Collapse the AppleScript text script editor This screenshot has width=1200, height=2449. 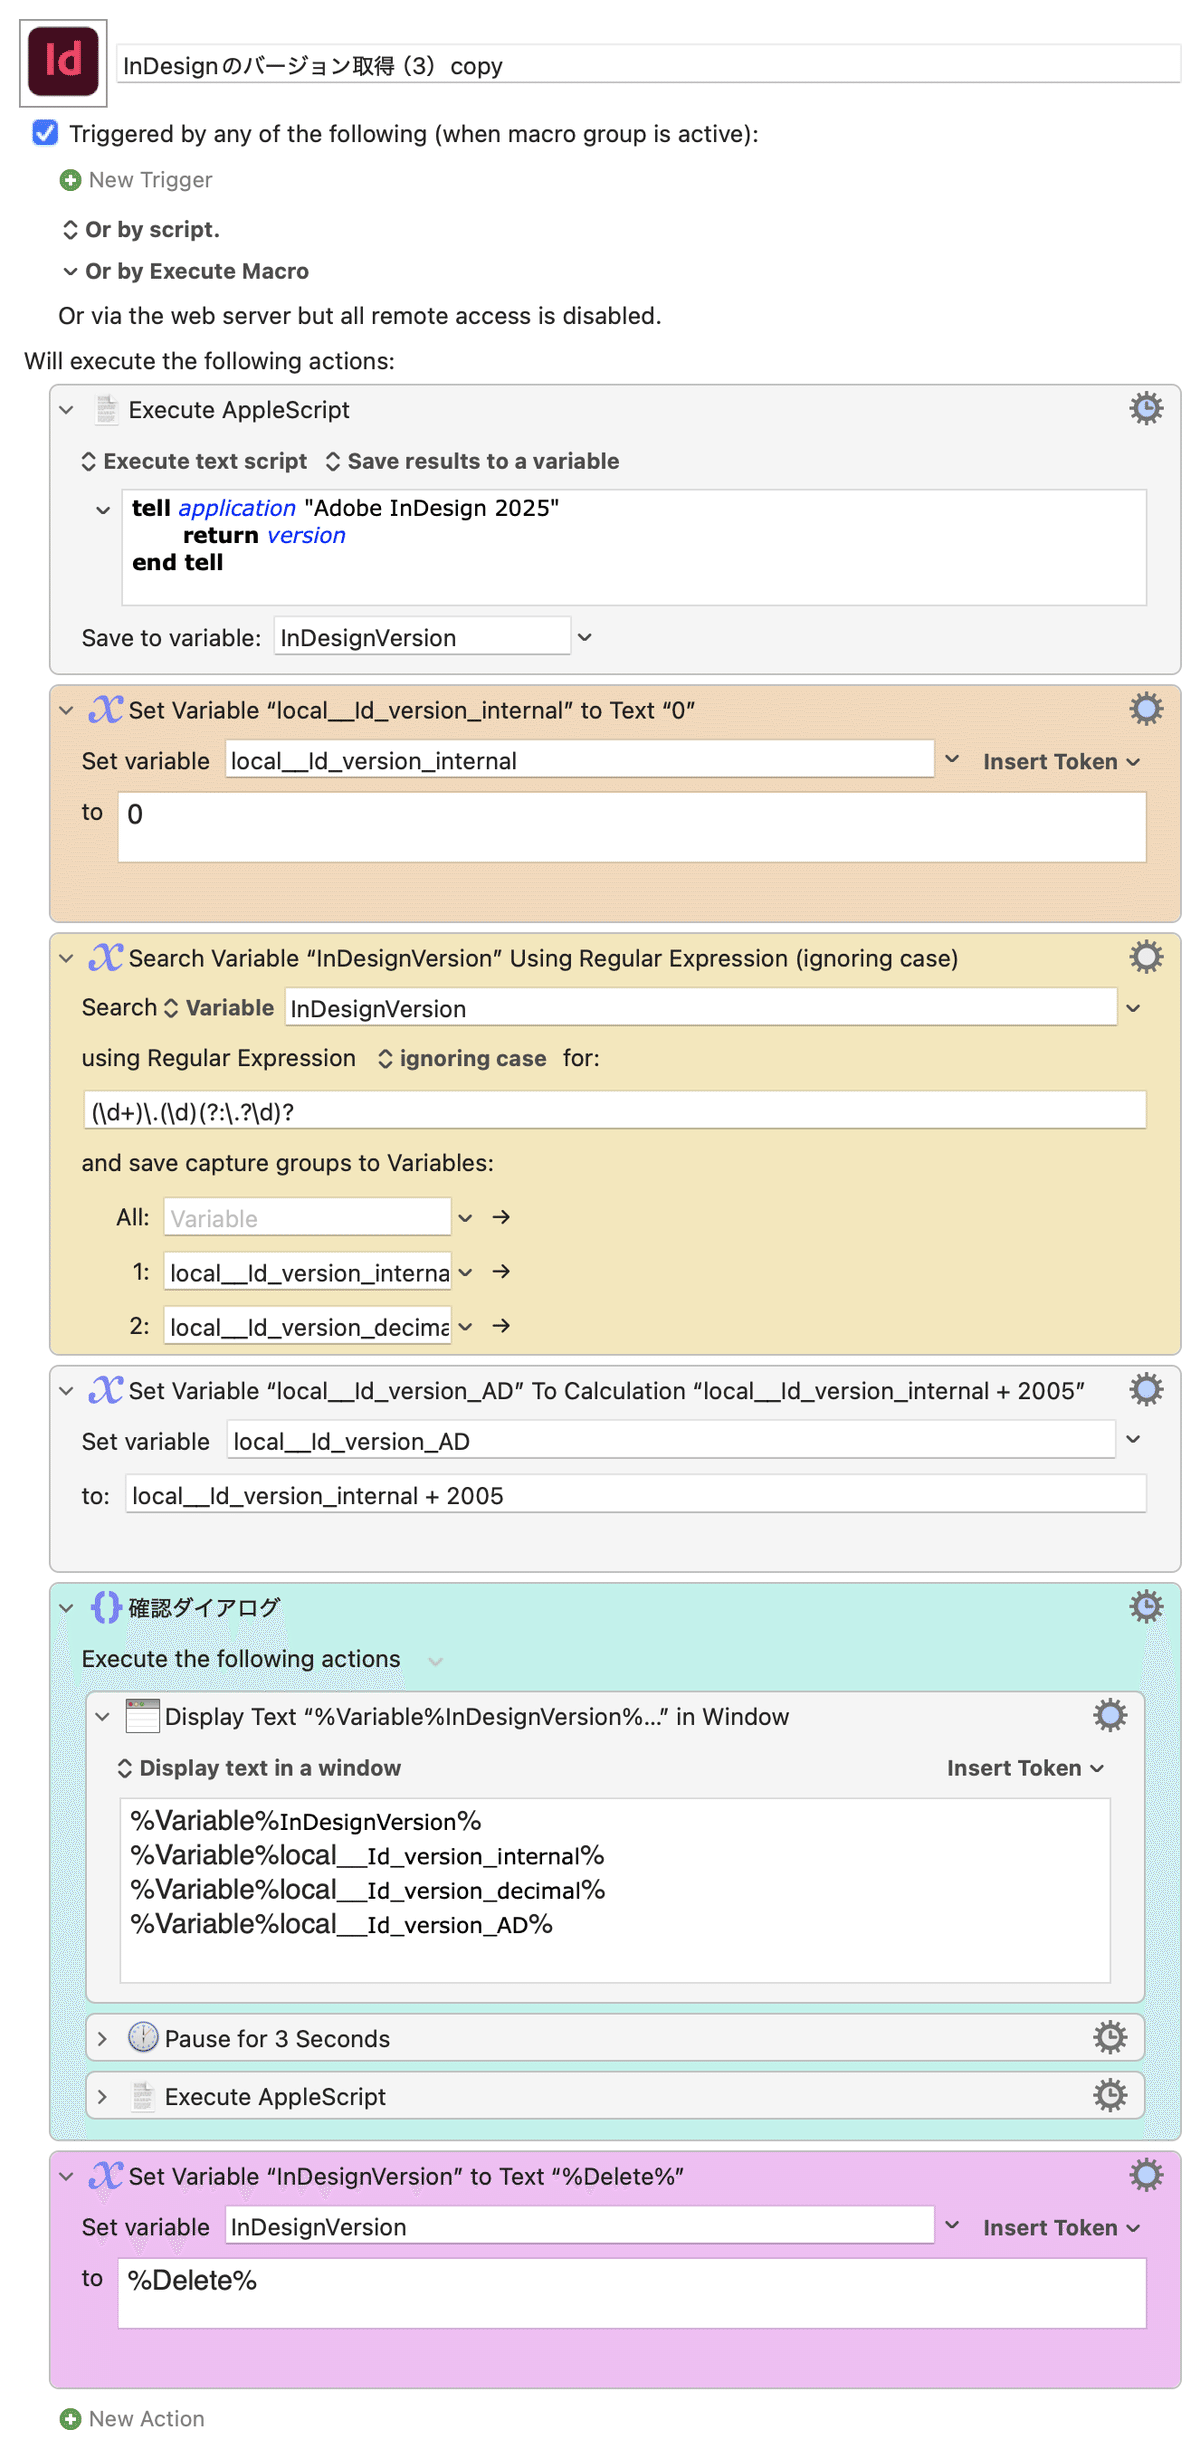tap(103, 510)
